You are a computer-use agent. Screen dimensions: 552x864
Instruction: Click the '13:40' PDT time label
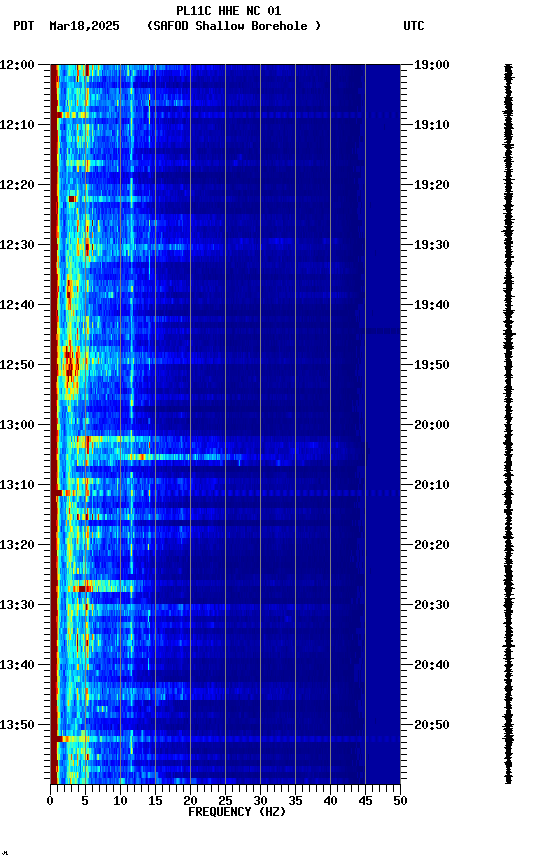coord(17,666)
